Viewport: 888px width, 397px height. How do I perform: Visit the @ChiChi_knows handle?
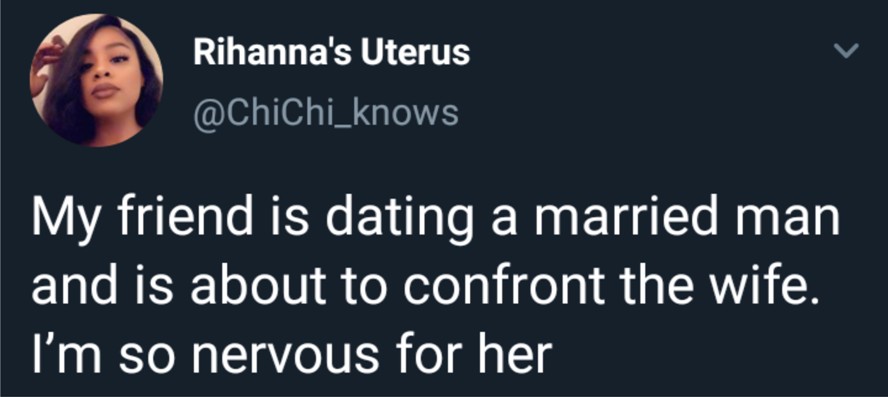click(326, 113)
